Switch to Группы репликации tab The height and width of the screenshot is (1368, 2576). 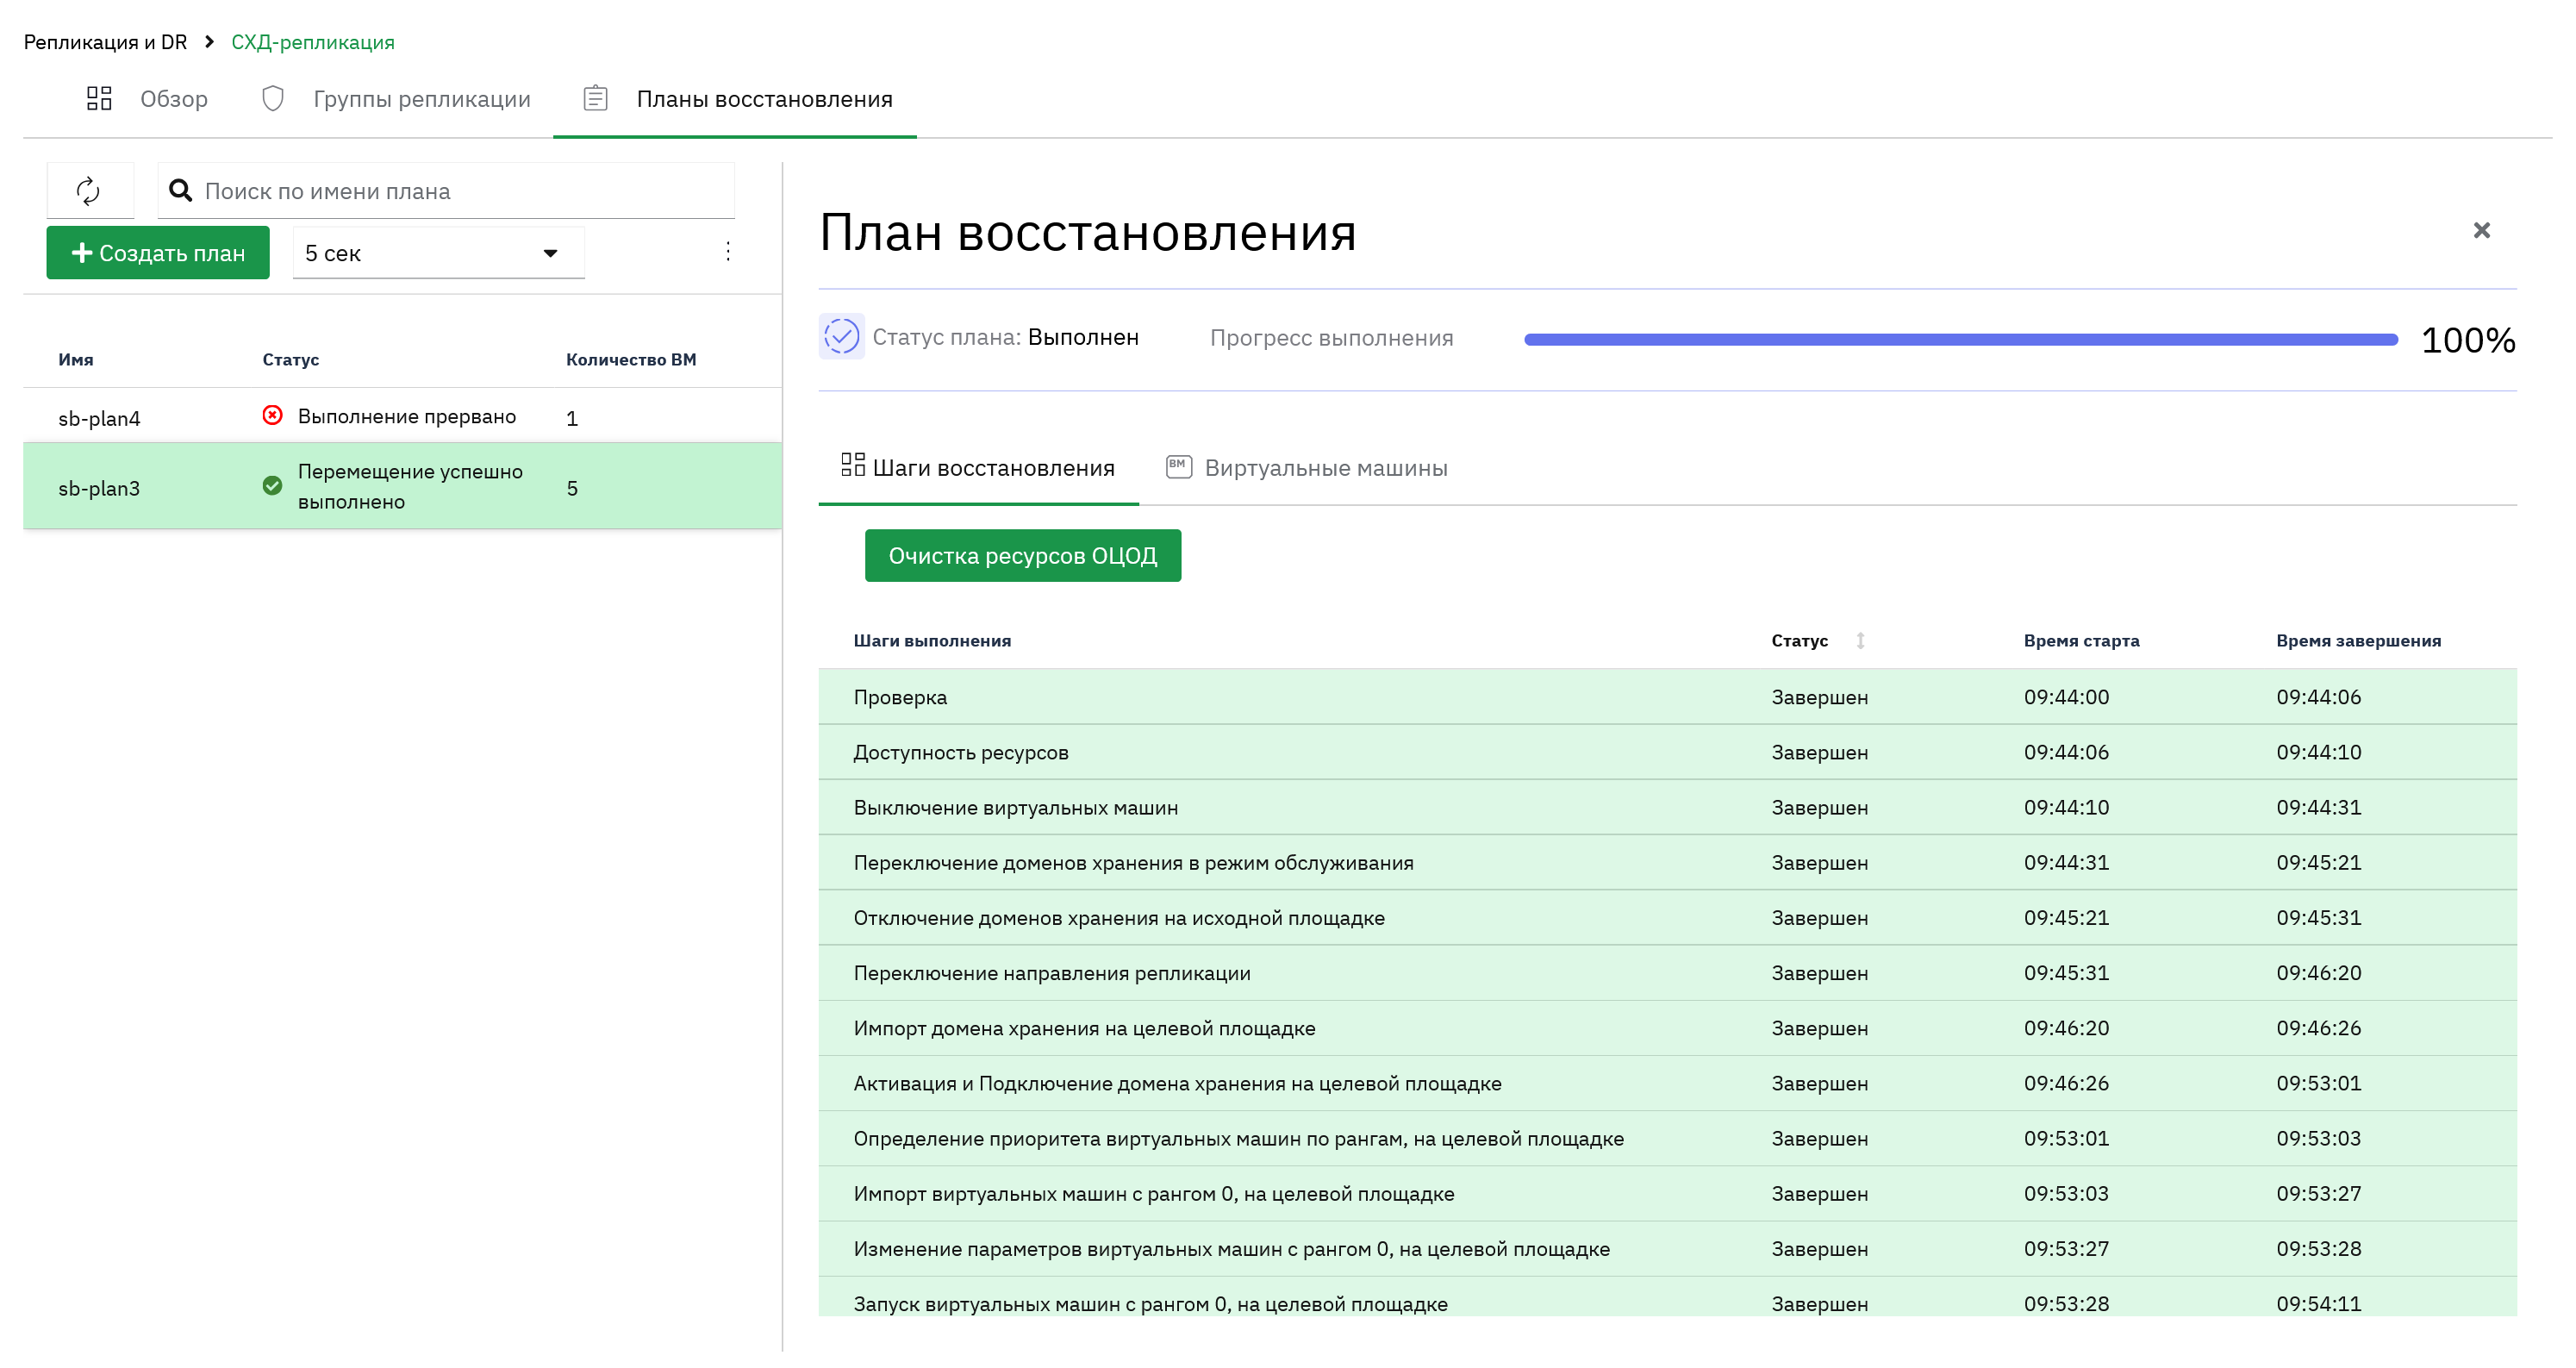pyautogui.click(x=396, y=99)
